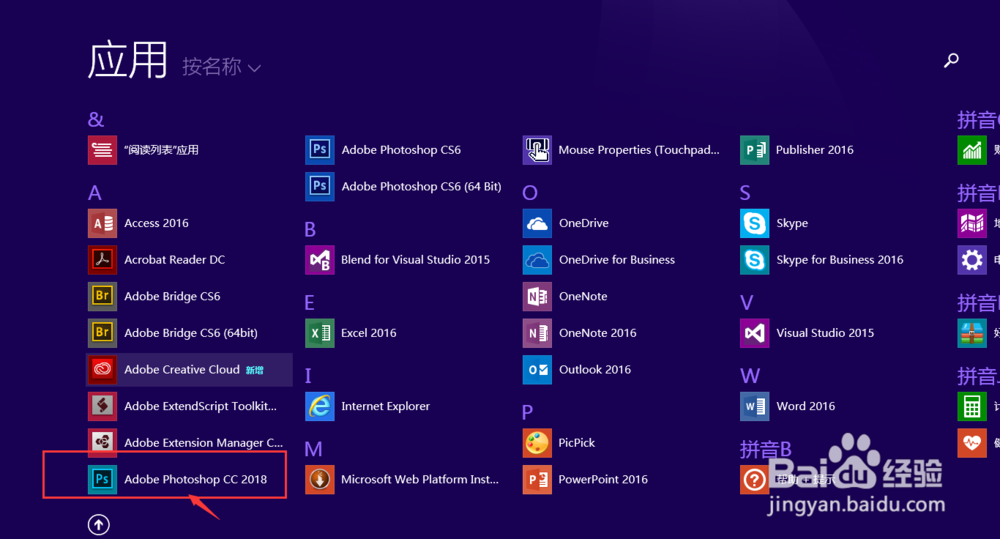Launch Access 2016 icon

coord(102,223)
